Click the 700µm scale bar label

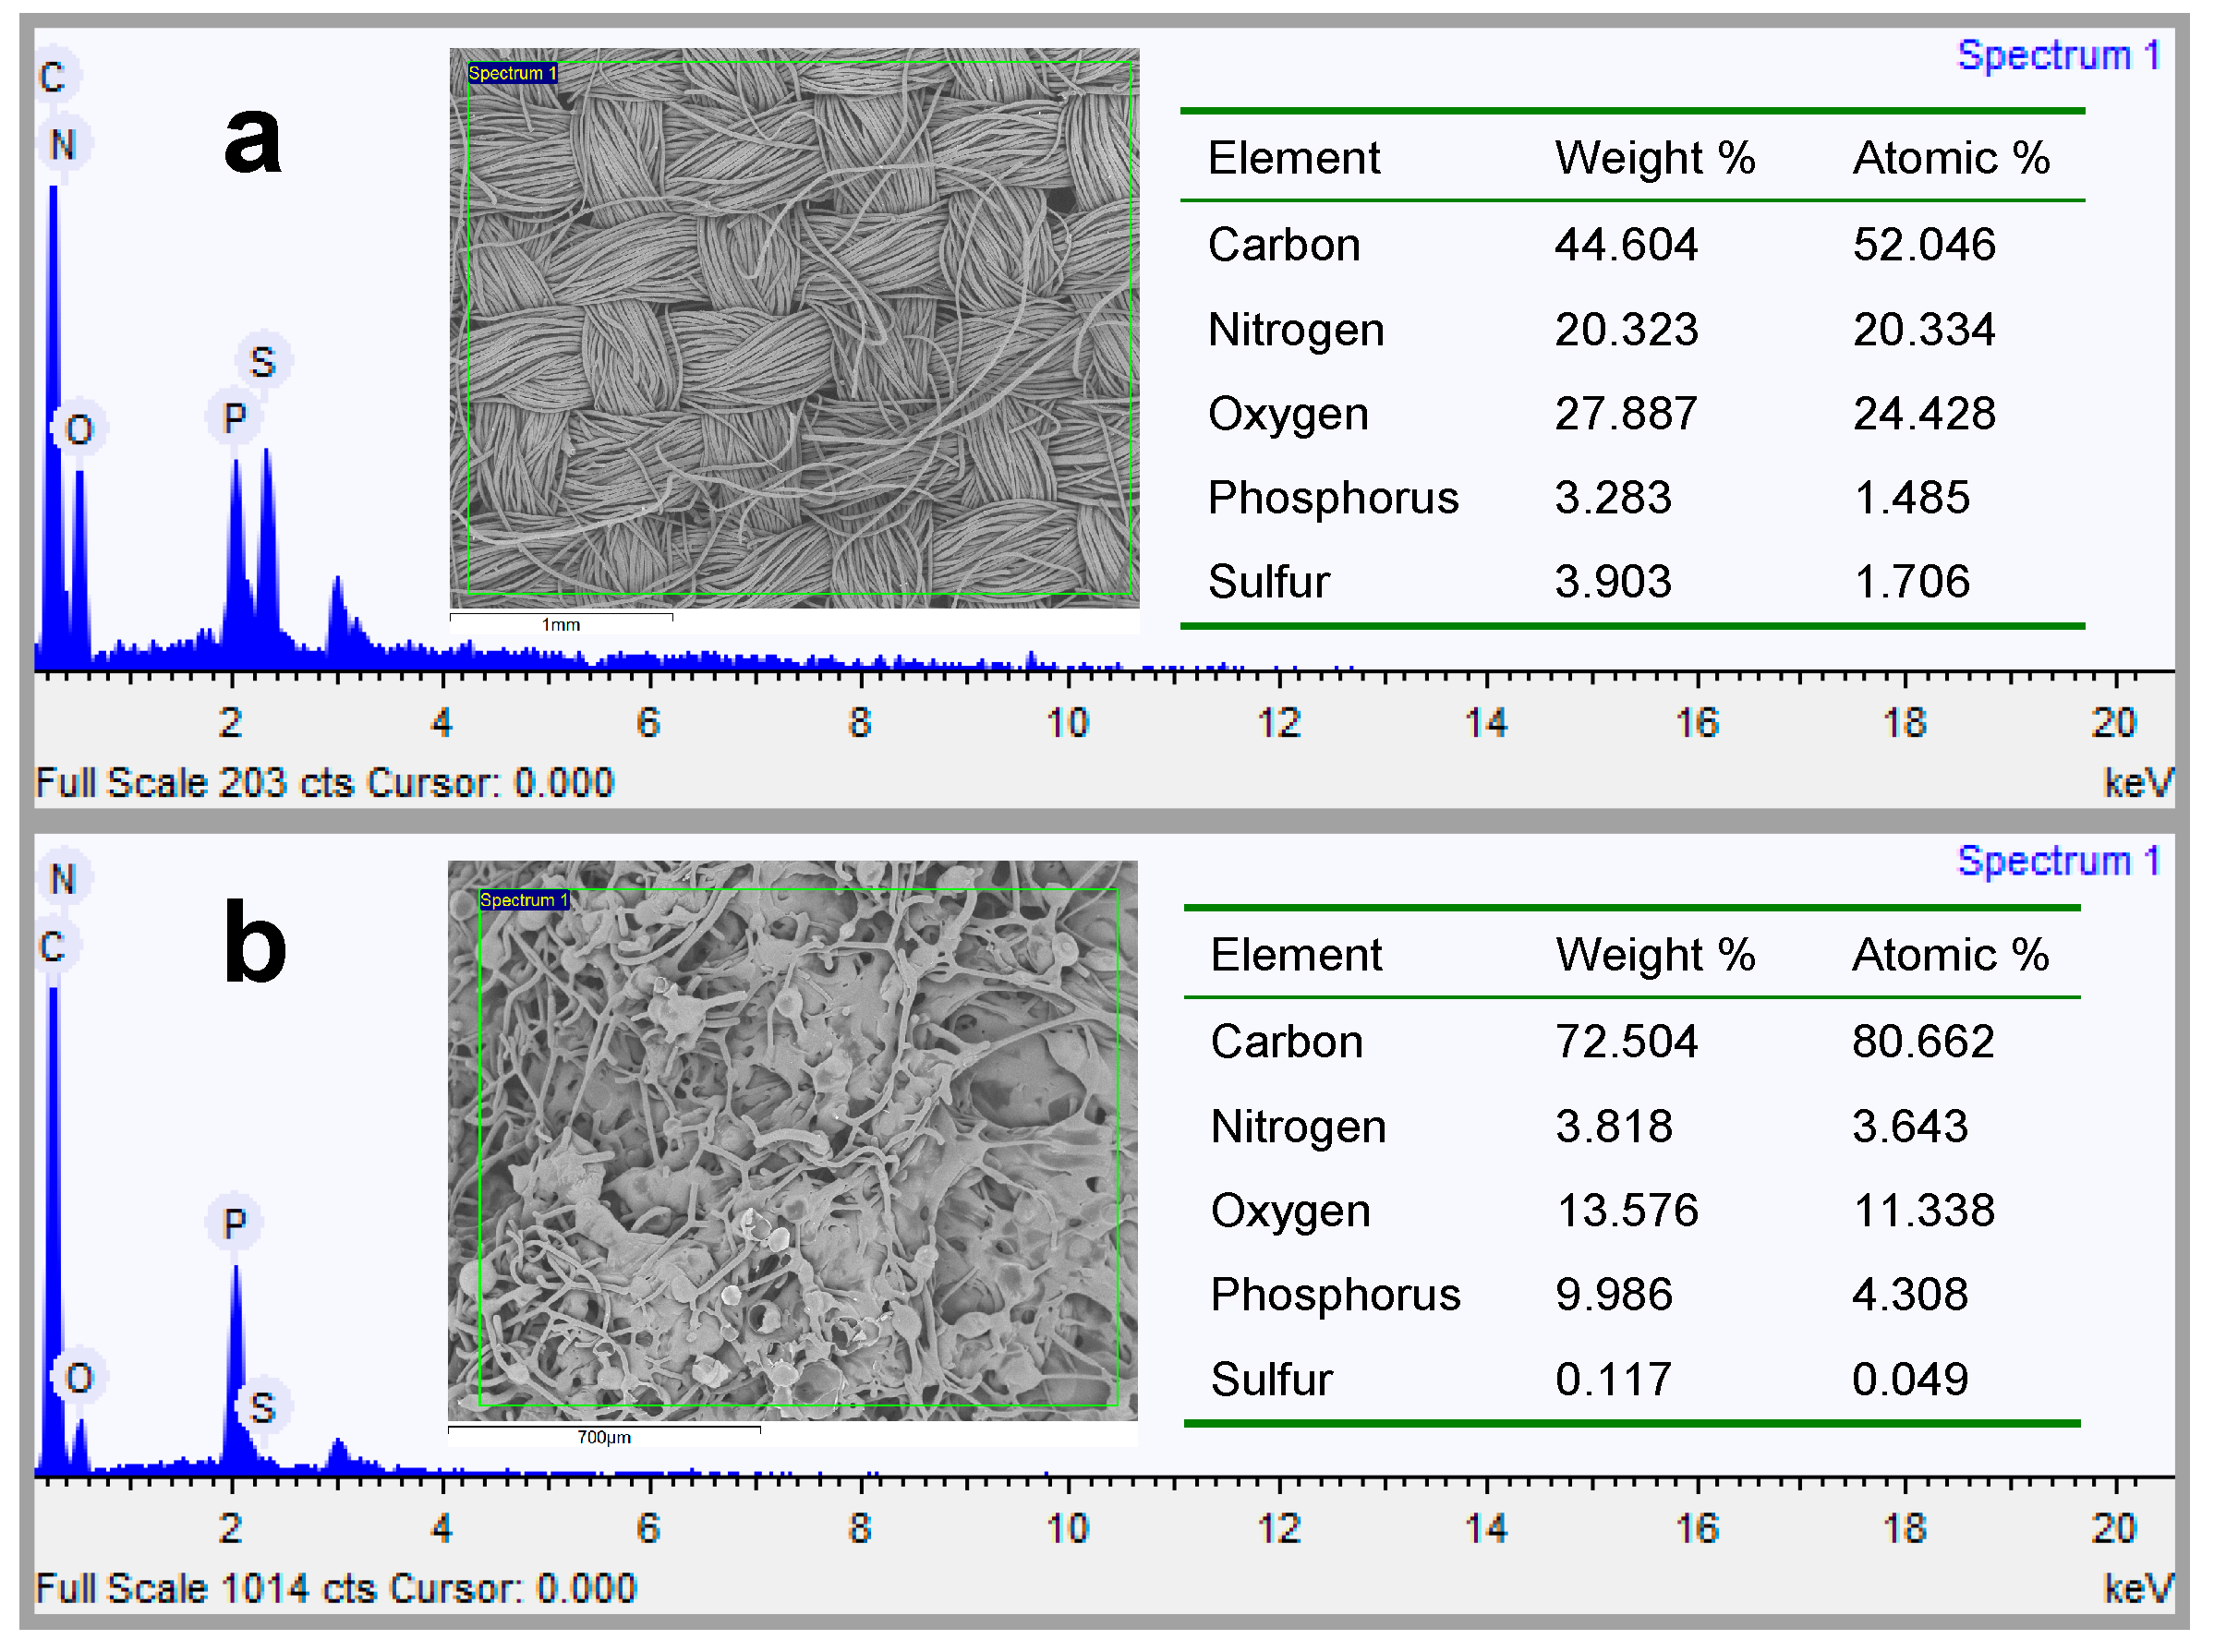604,1437
